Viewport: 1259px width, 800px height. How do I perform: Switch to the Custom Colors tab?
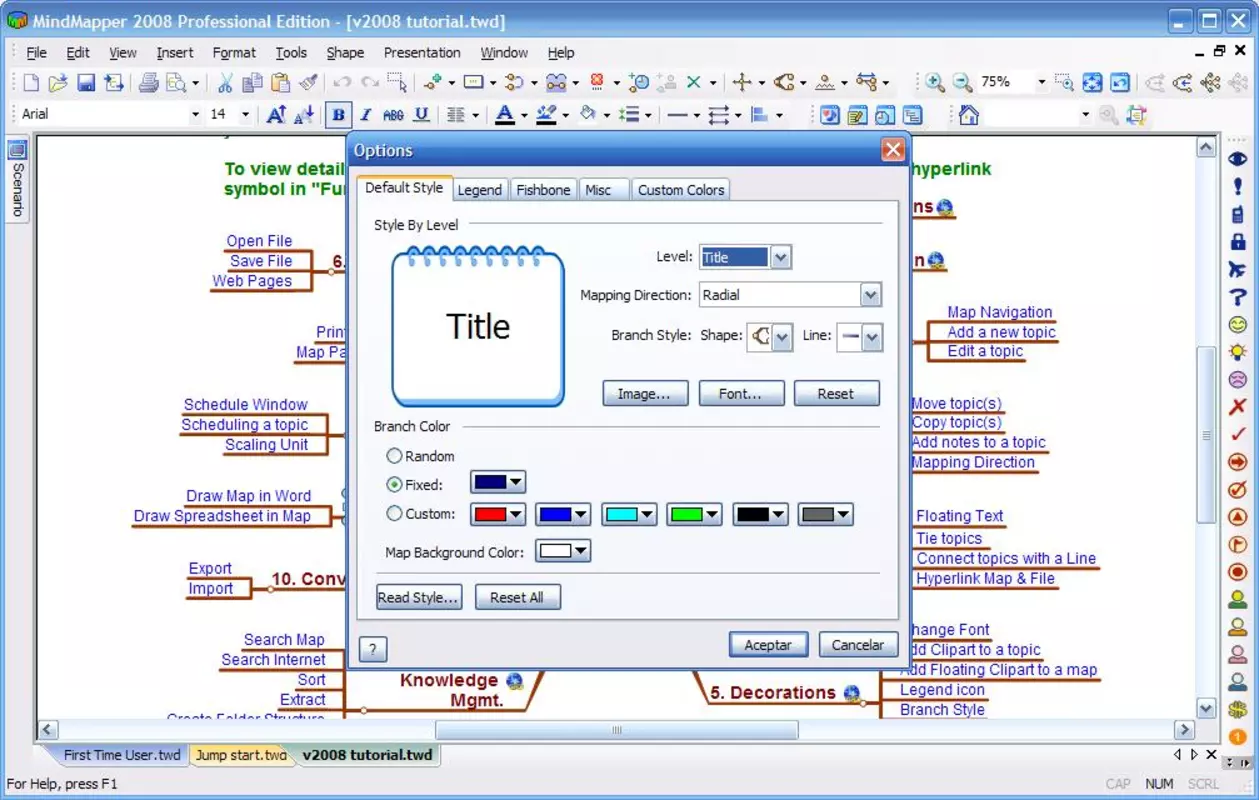click(681, 190)
